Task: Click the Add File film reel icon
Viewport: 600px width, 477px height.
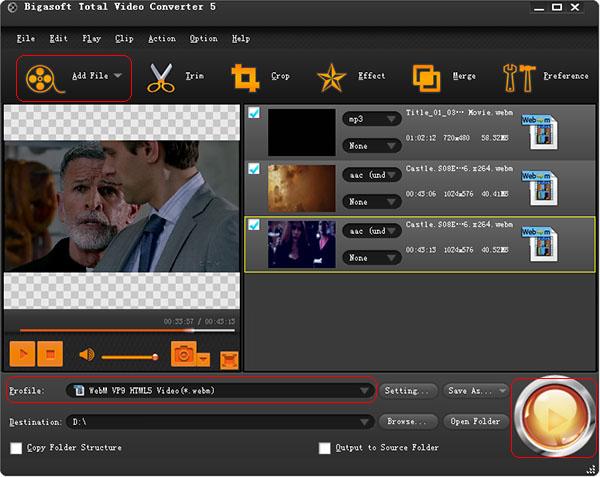Action: pyautogui.click(x=44, y=79)
